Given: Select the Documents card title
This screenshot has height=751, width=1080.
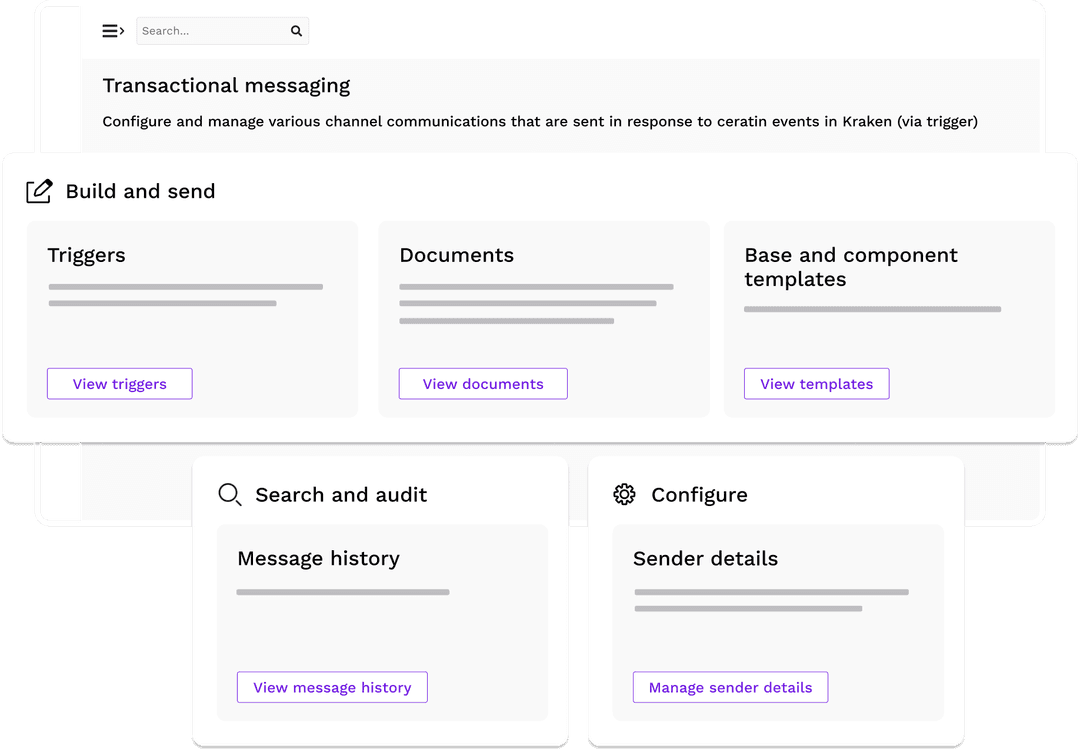Looking at the screenshot, I should [x=456, y=255].
